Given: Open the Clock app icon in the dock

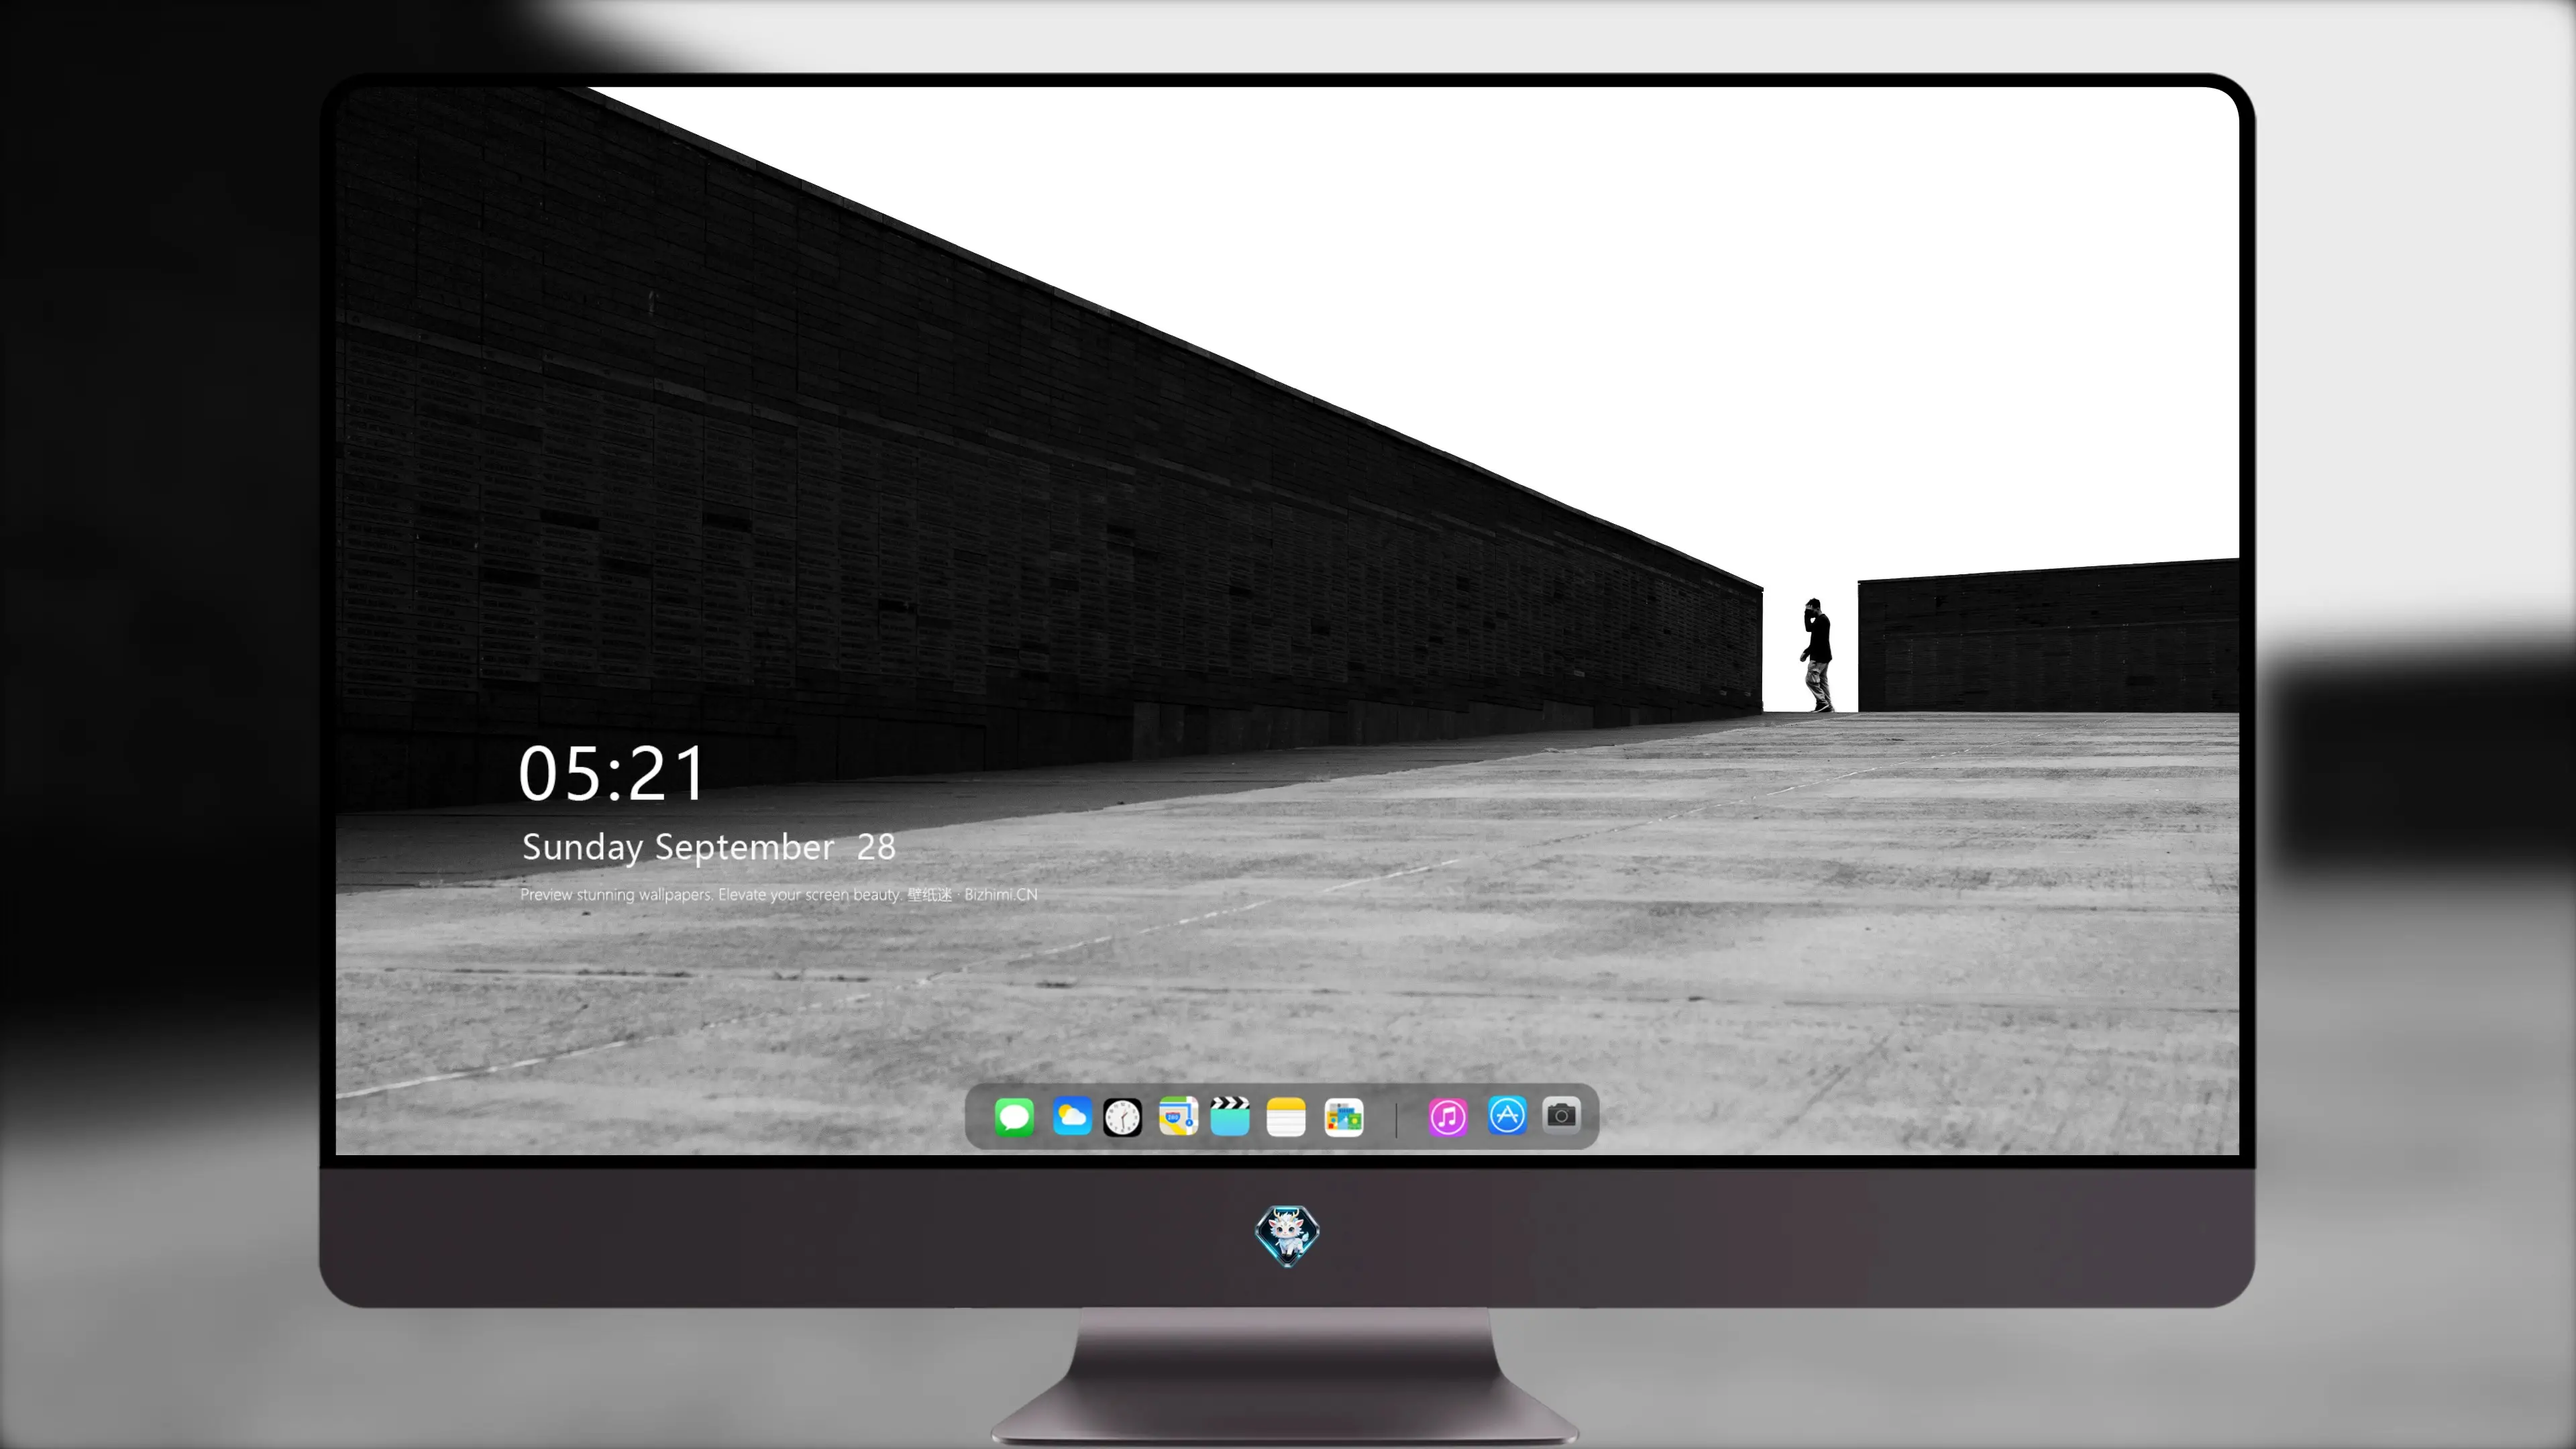Looking at the screenshot, I should (1122, 1117).
